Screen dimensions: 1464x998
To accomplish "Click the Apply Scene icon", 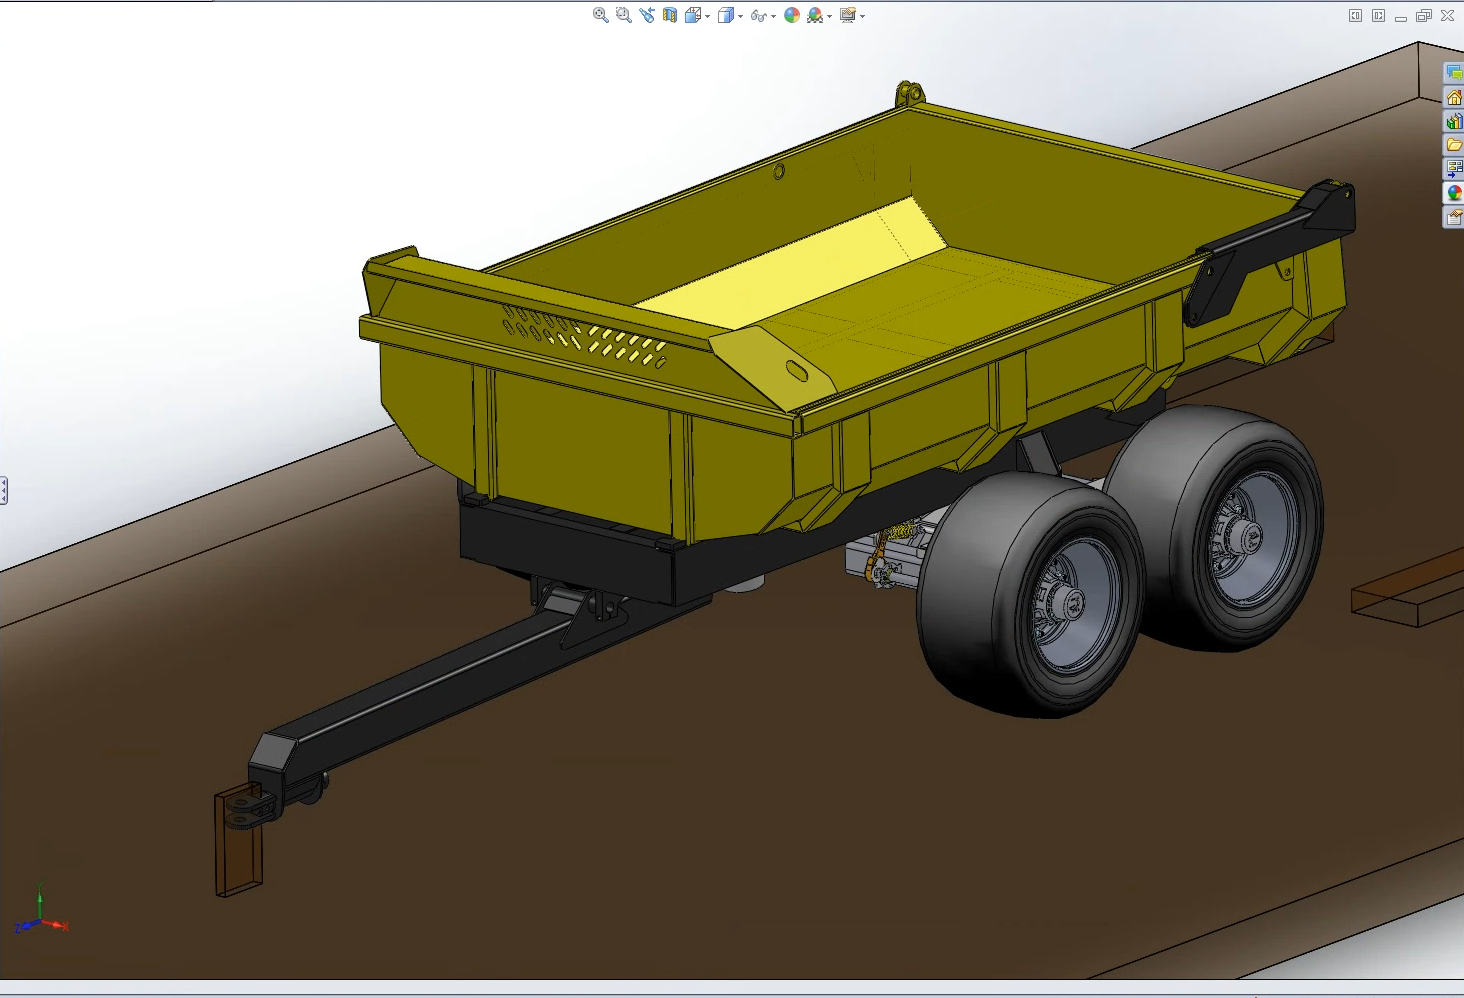I will tap(815, 15).
